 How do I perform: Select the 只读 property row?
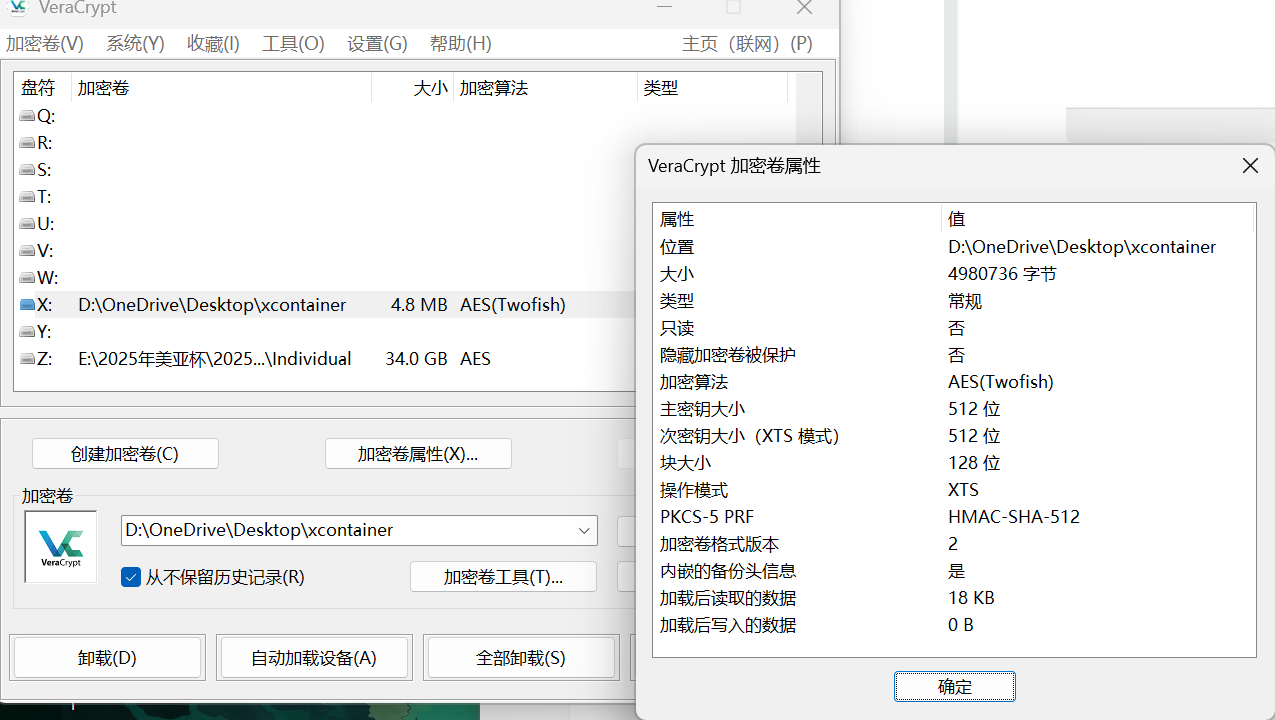[955, 328]
